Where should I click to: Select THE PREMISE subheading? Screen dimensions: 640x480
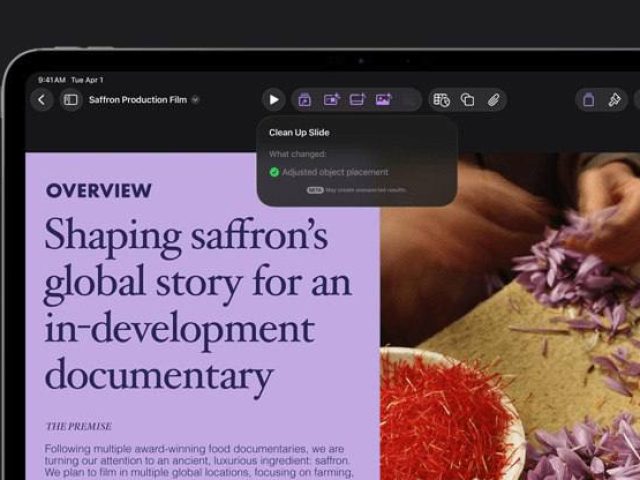(78, 427)
